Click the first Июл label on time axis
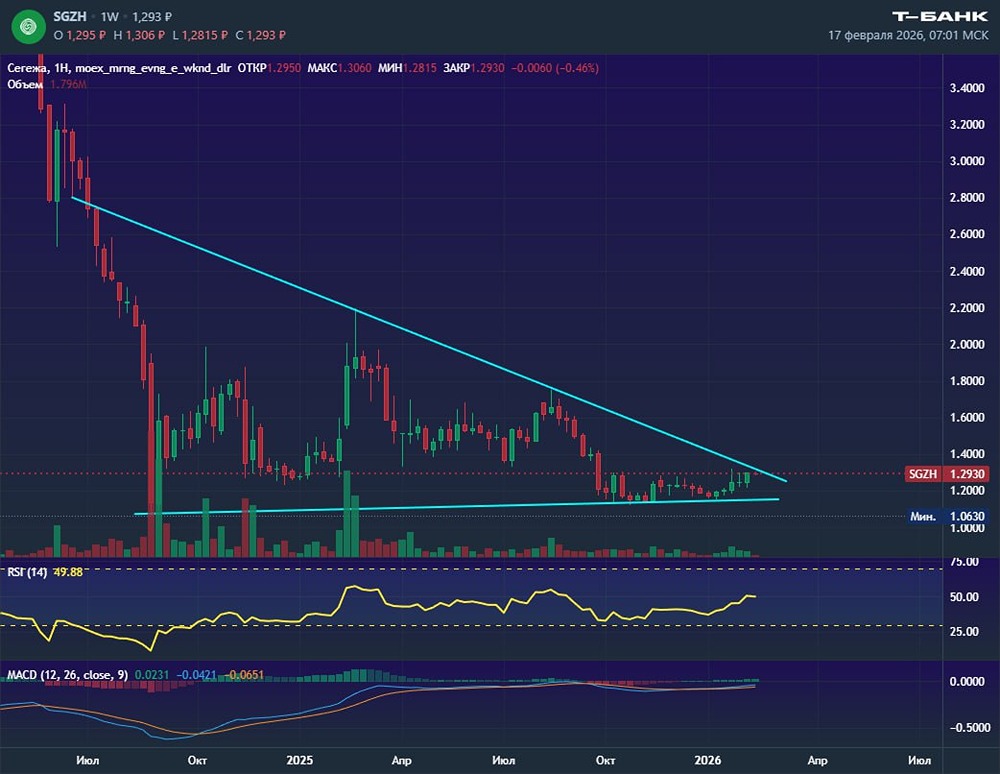1000x774 pixels. [x=87, y=760]
